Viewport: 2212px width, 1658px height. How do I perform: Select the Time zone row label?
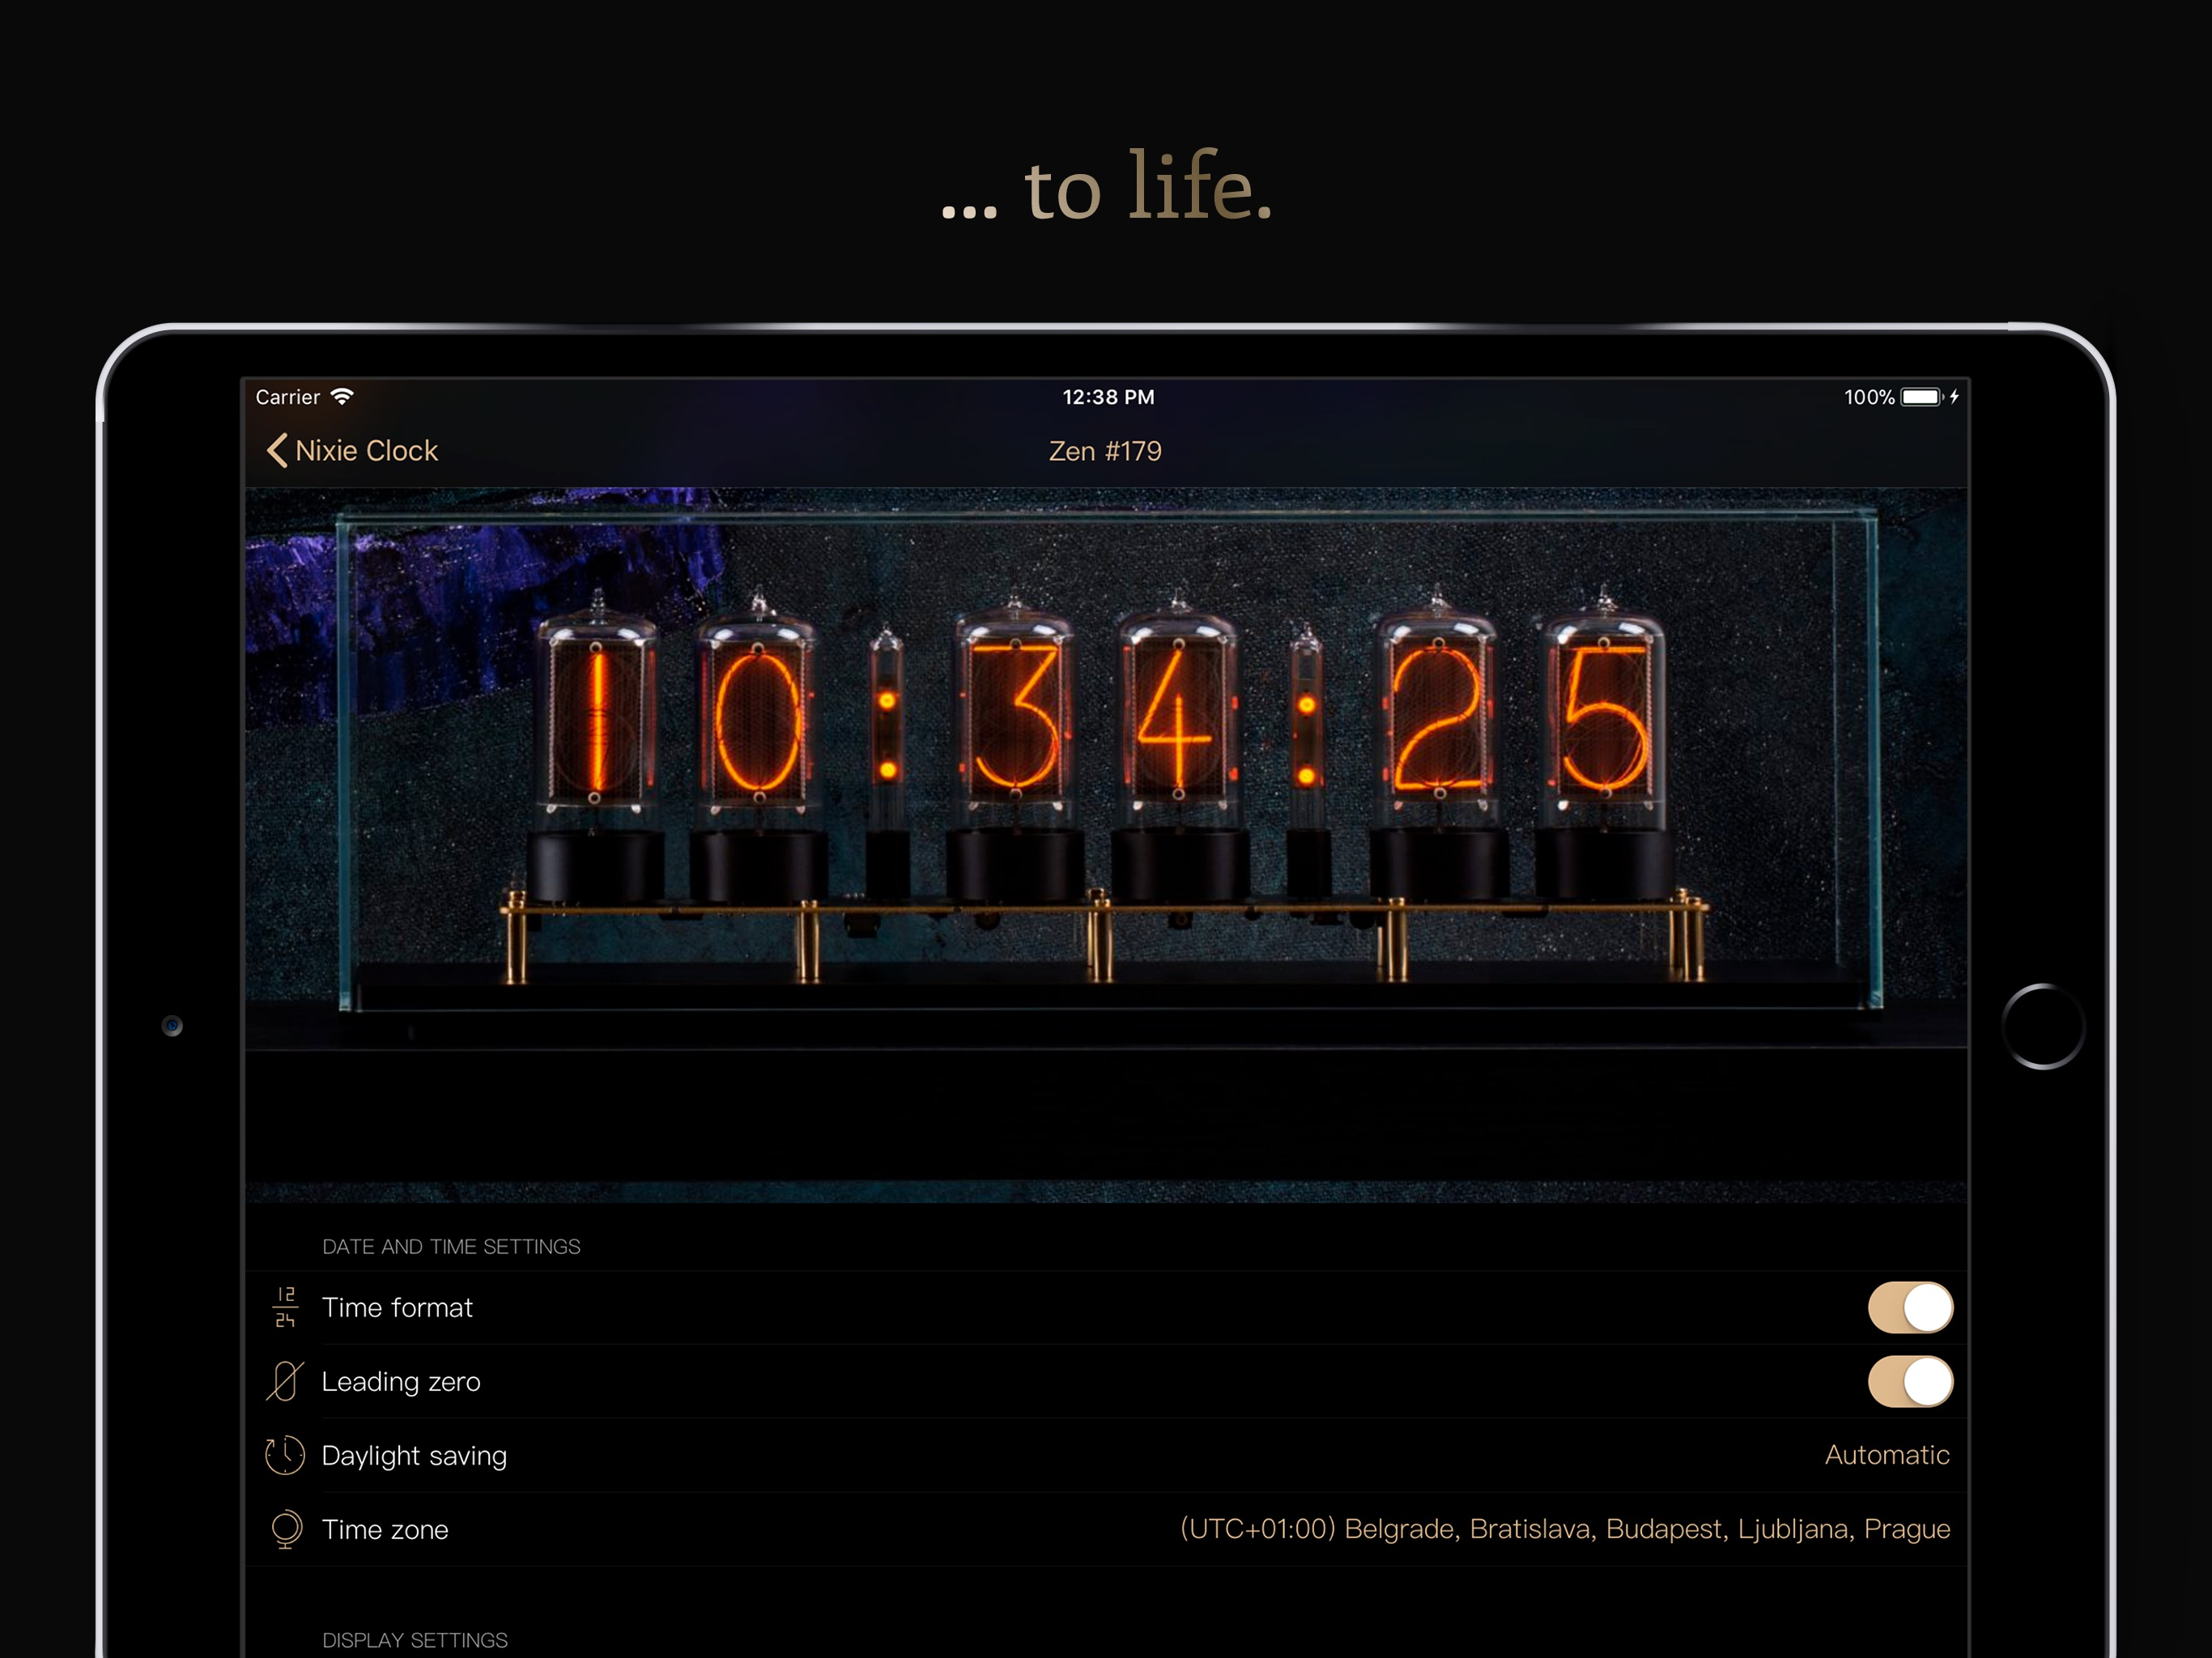(x=385, y=1529)
